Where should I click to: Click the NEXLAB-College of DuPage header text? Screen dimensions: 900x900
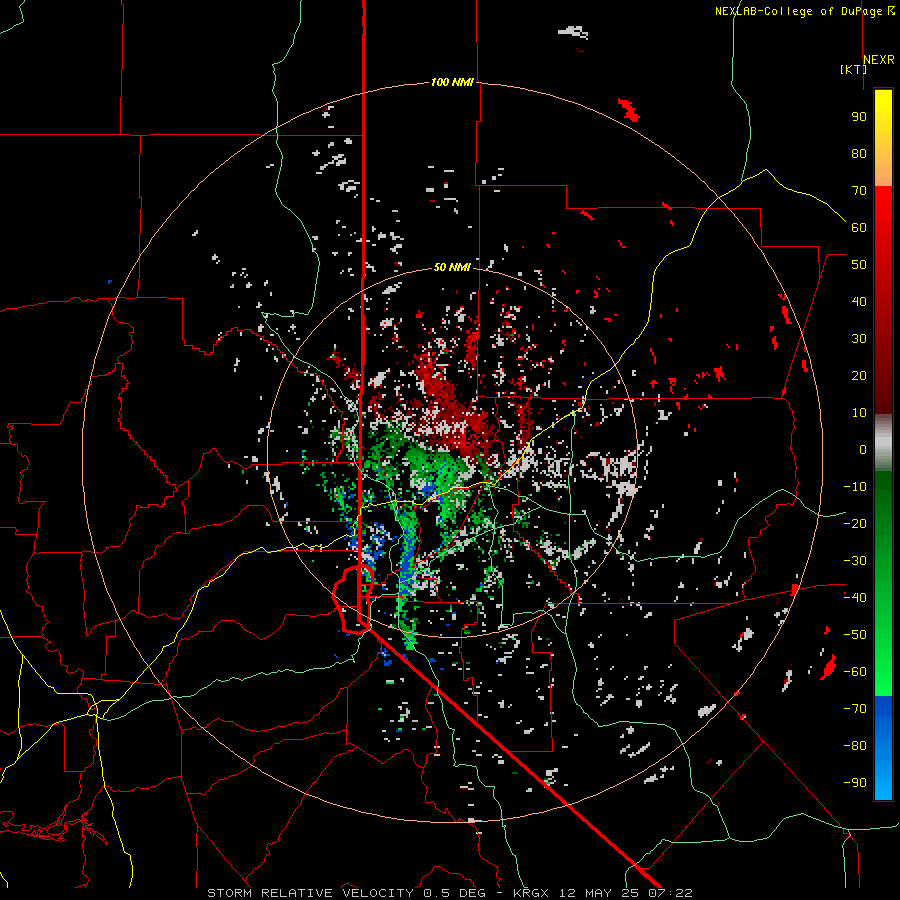coord(798,11)
